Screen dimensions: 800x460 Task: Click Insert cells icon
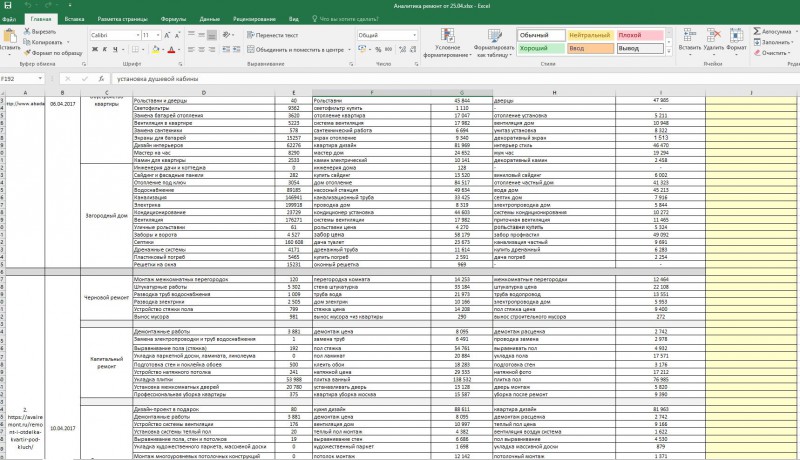(689, 35)
